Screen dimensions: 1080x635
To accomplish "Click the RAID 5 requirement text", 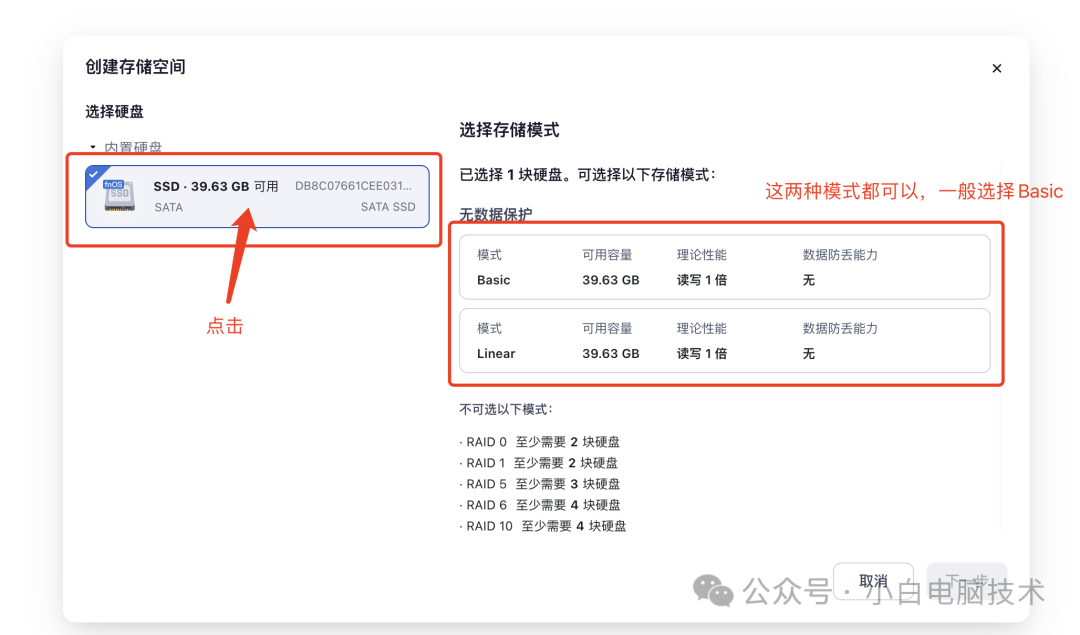I will [x=542, y=483].
